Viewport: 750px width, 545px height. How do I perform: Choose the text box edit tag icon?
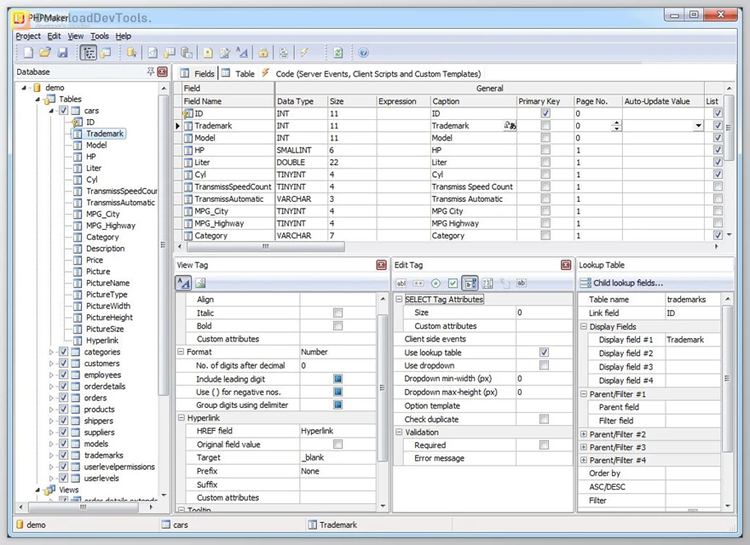(x=401, y=283)
